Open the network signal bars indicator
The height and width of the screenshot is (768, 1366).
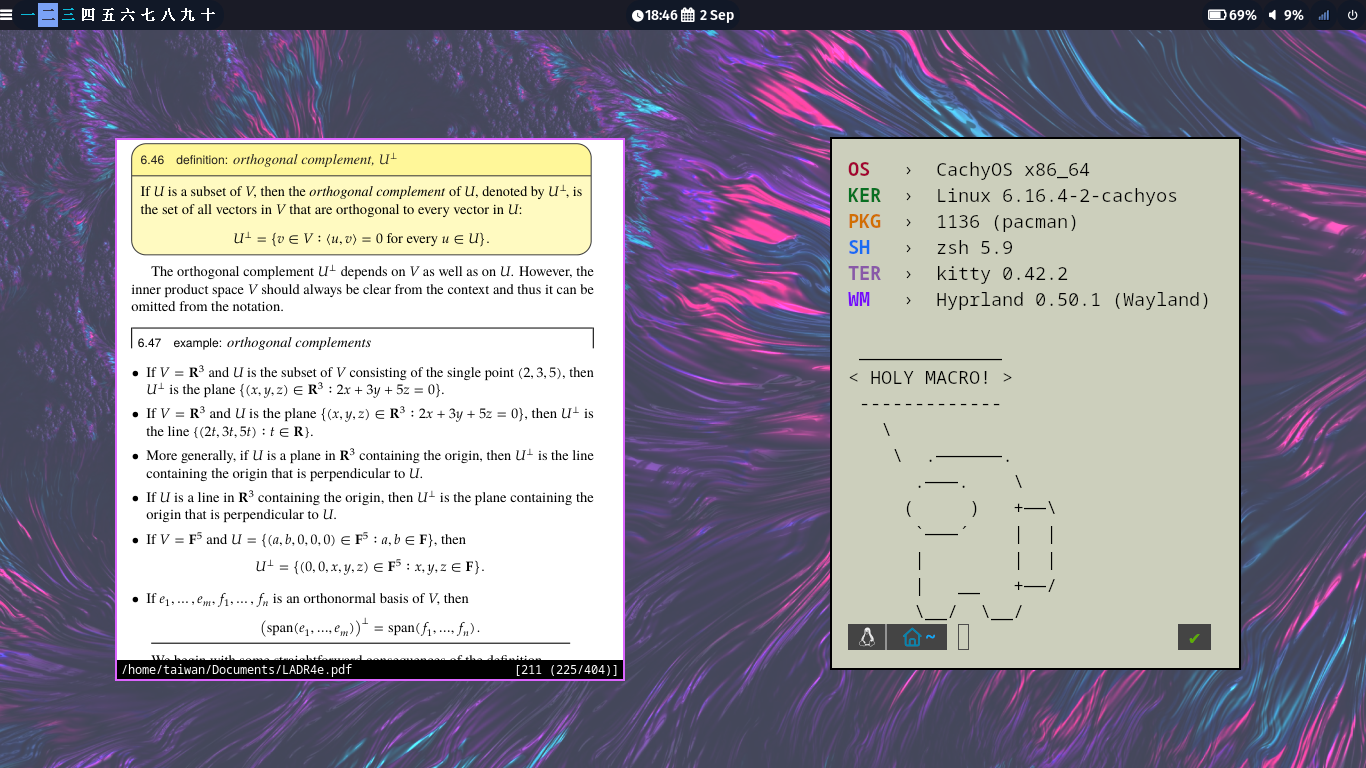click(x=1324, y=15)
